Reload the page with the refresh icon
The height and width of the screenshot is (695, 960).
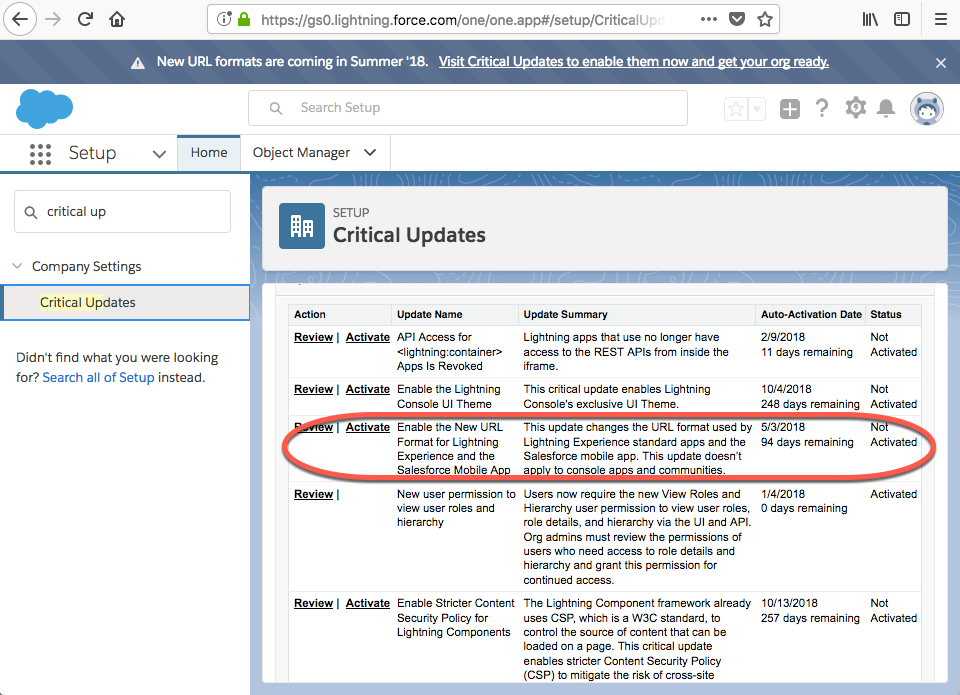pyautogui.click(x=85, y=20)
